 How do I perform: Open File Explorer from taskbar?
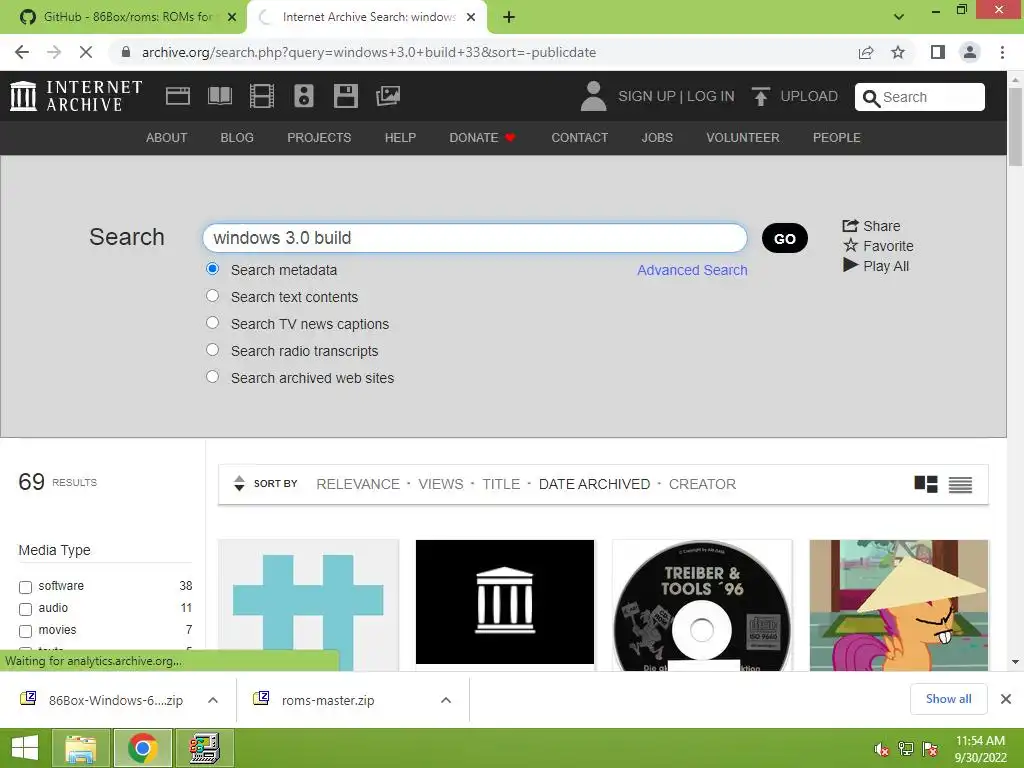81,748
